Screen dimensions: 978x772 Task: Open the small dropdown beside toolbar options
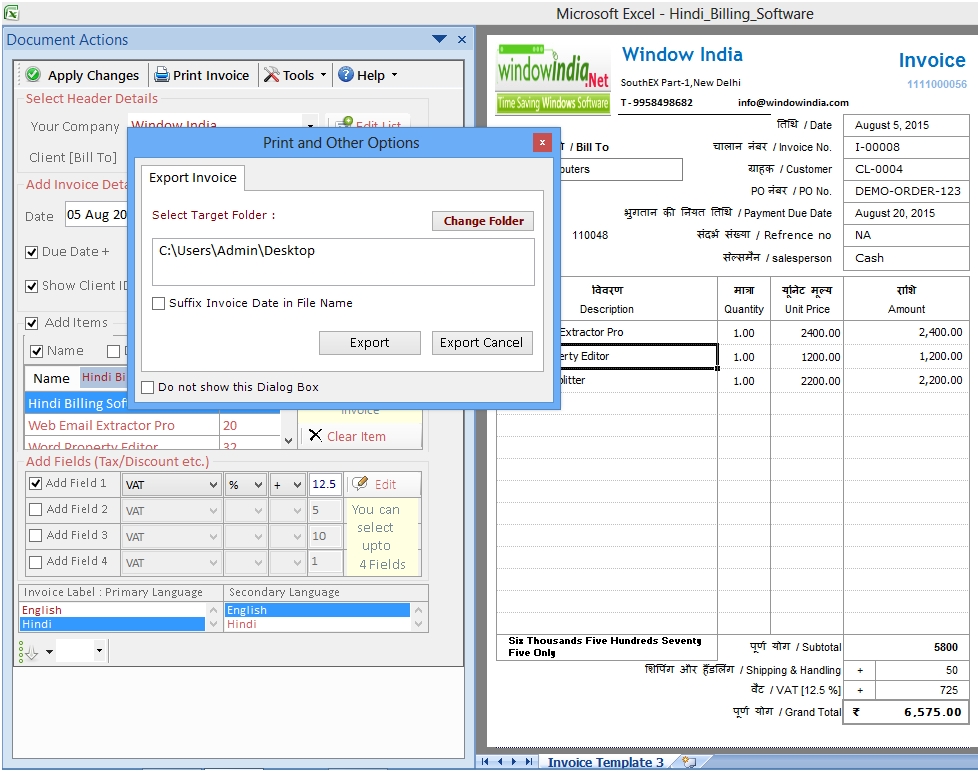tap(99, 651)
